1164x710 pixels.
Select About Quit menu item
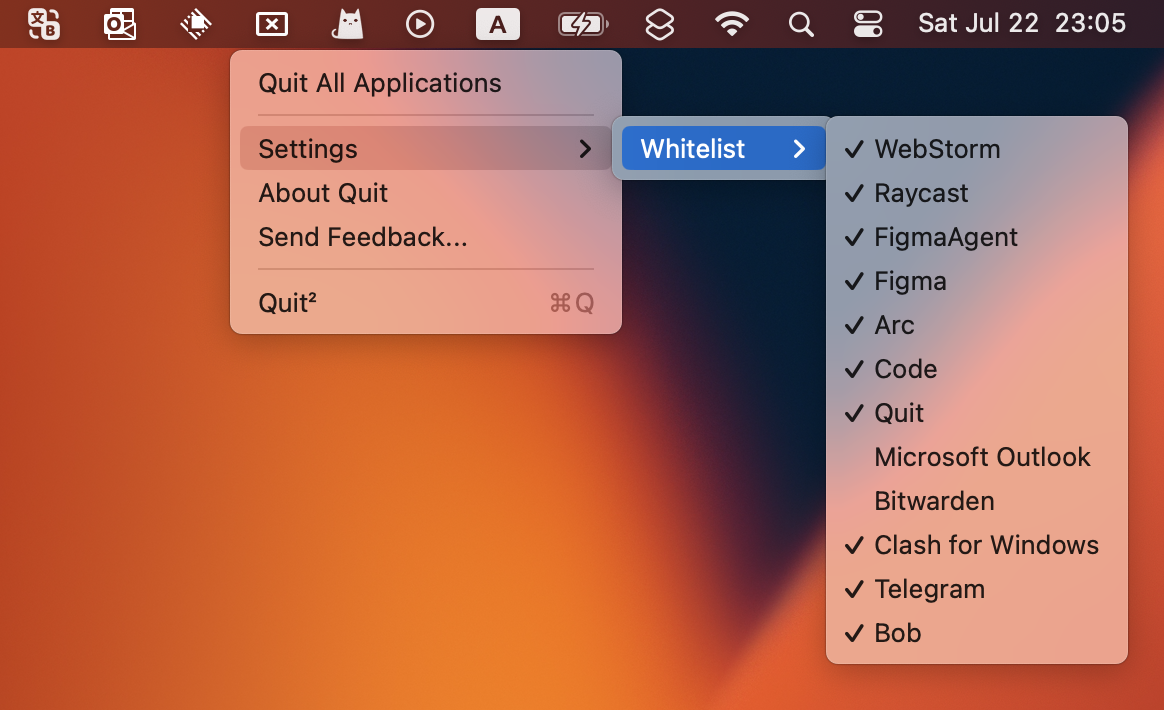coord(425,193)
